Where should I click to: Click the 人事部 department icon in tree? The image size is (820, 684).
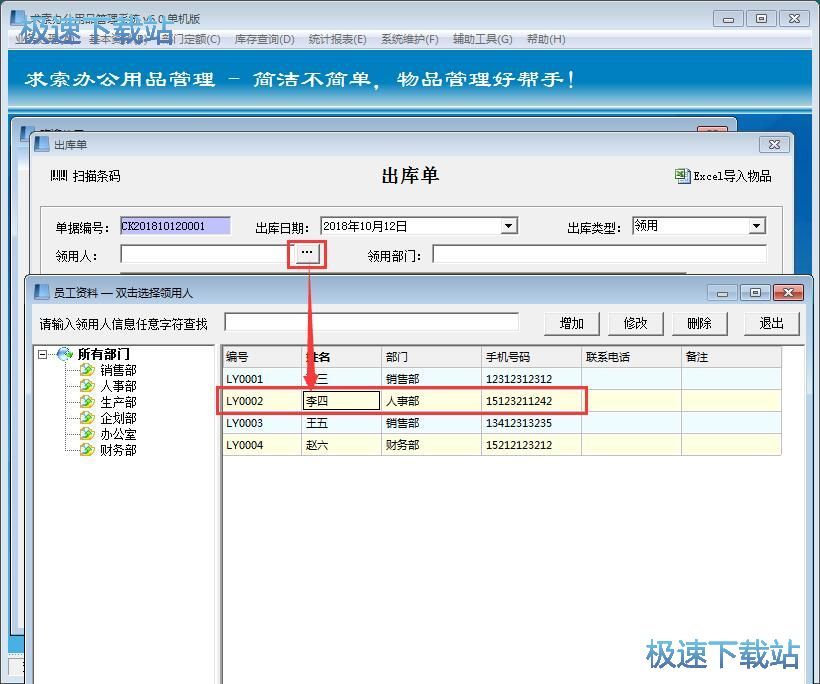pos(87,386)
